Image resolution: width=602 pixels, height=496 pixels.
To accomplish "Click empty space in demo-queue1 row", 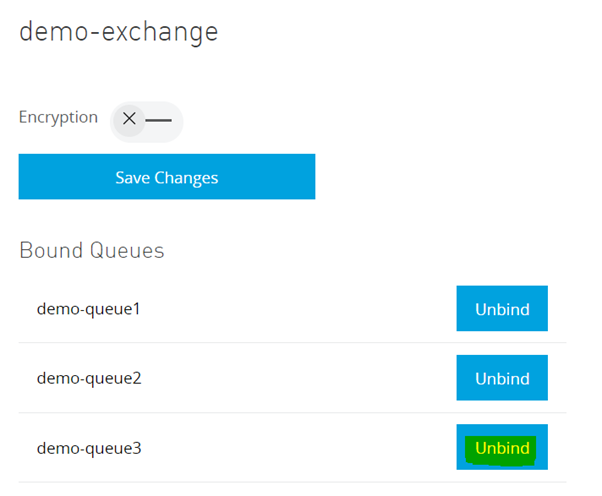I will click(300, 309).
